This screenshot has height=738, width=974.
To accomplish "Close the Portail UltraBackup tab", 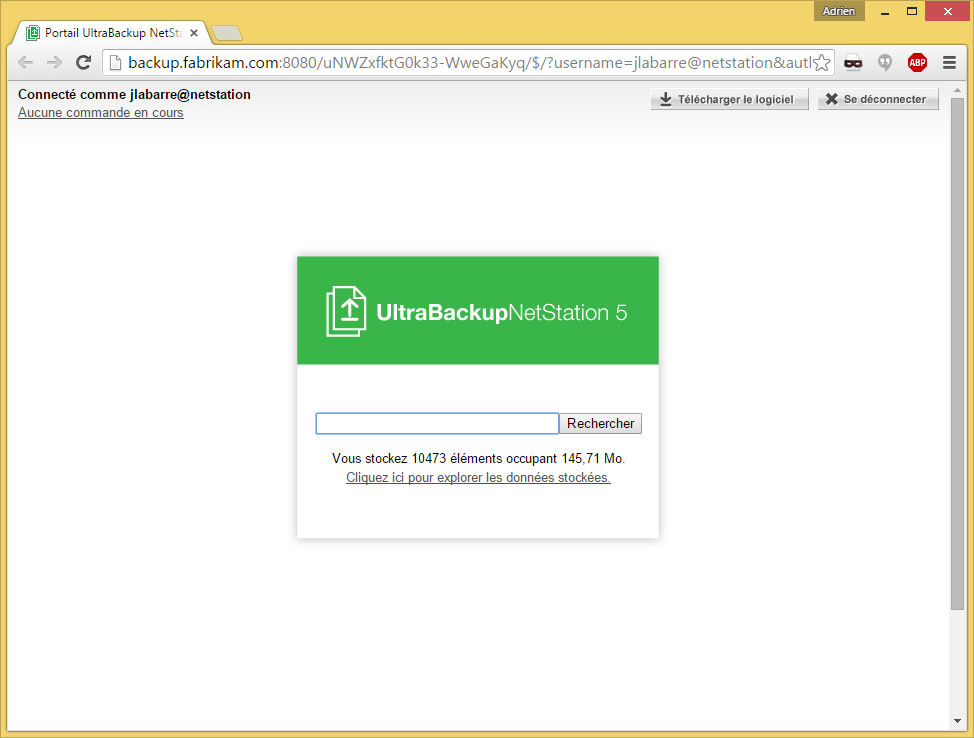I will point(194,33).
